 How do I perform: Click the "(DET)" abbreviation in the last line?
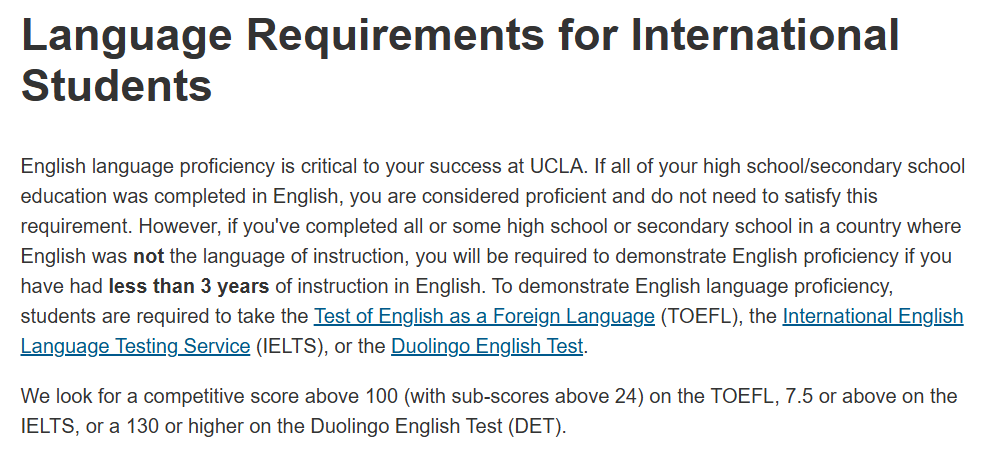click(x=537, y=427)
